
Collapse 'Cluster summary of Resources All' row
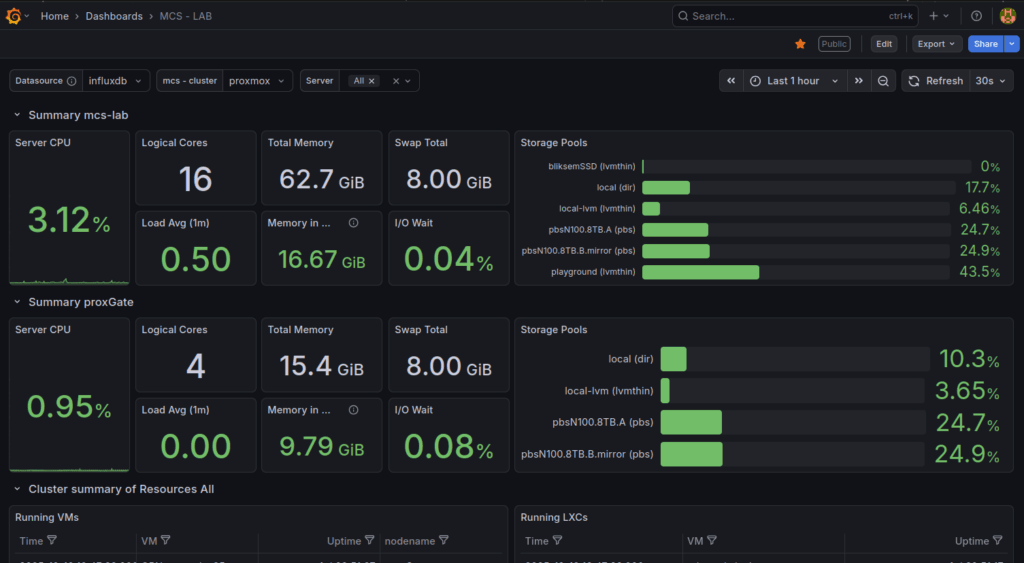tap(17, 489)
